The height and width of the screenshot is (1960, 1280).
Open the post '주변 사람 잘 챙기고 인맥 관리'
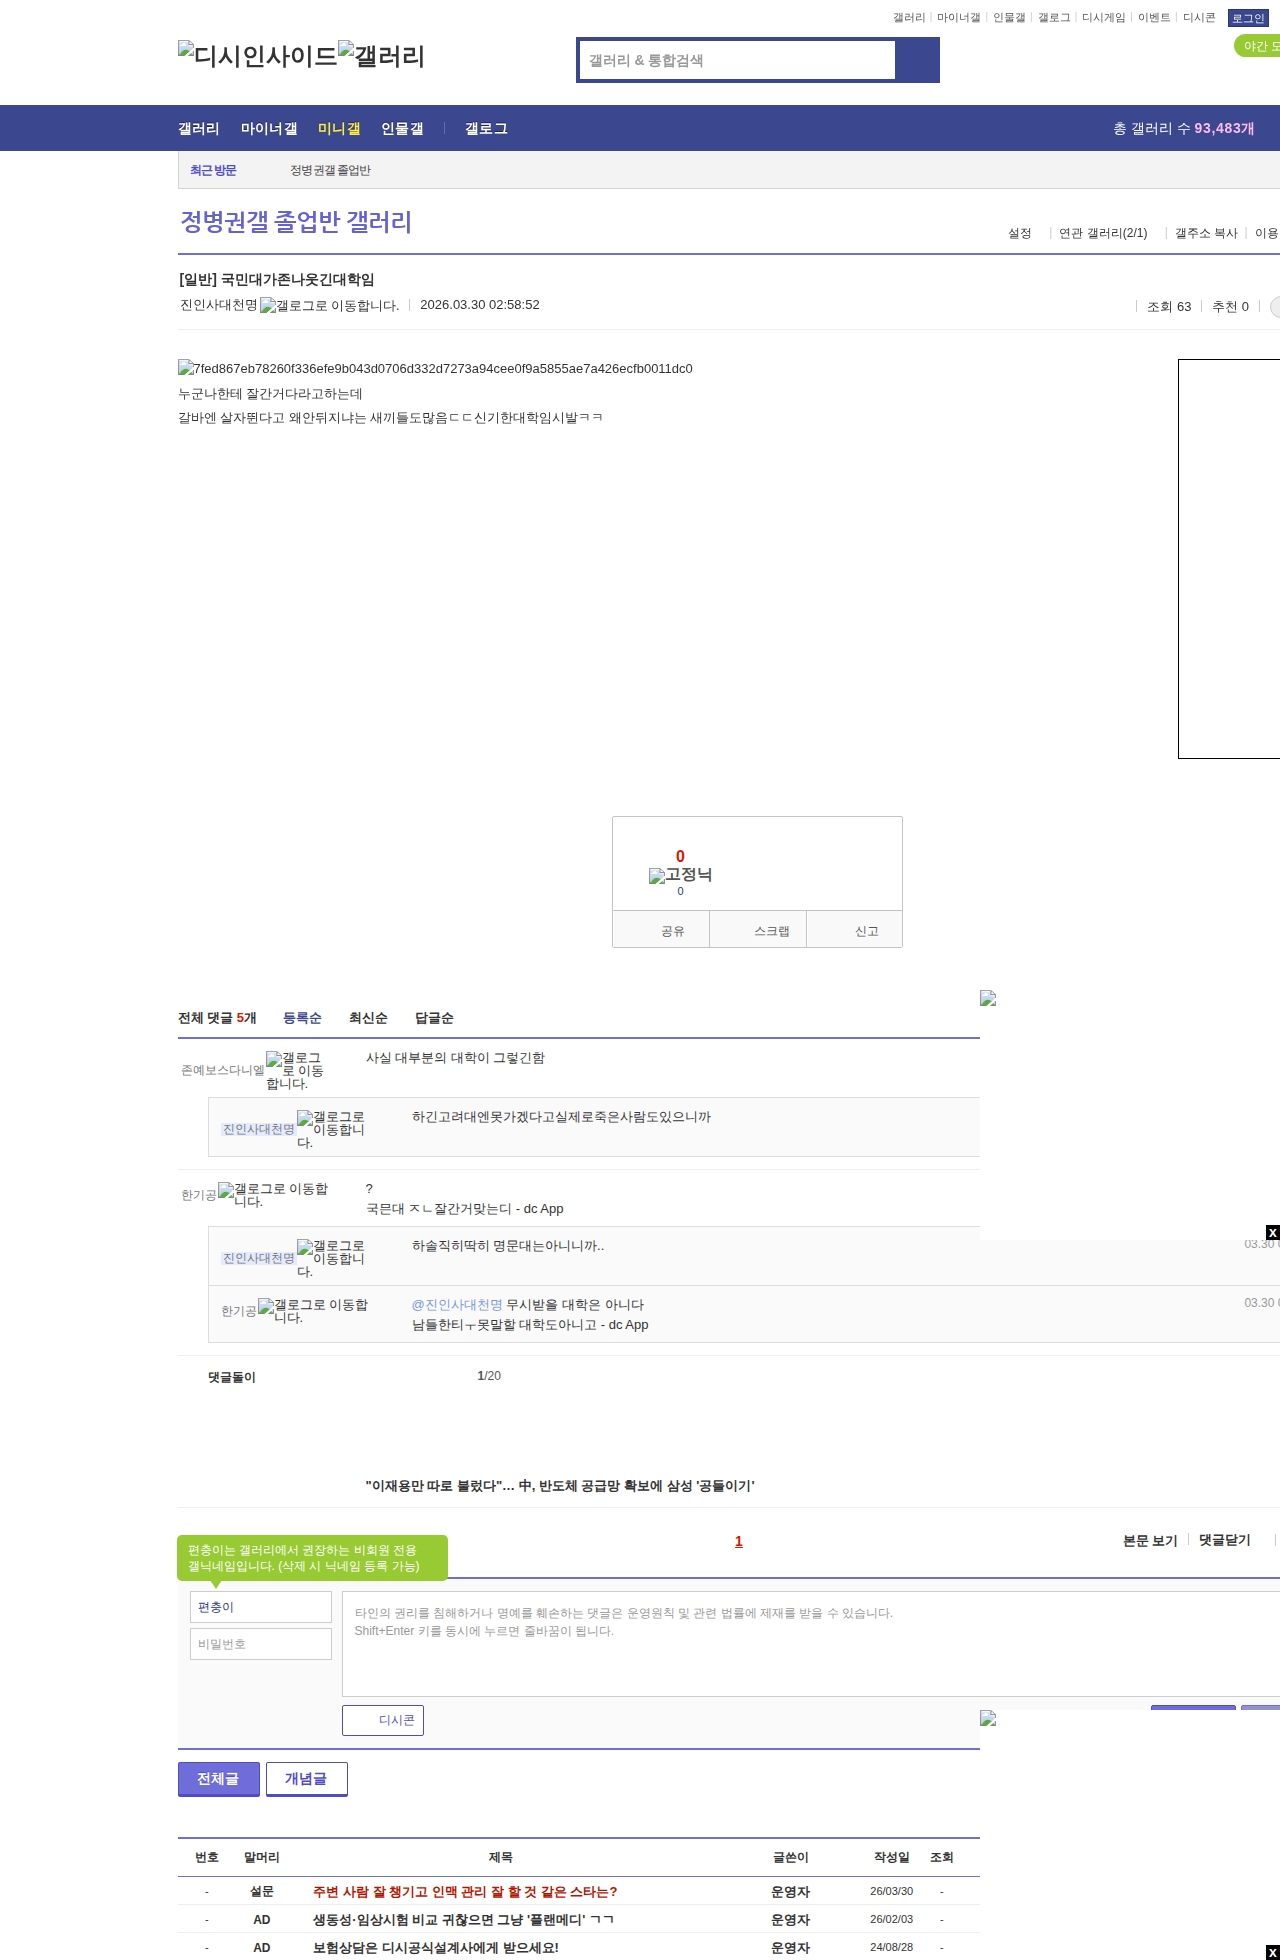[465, 1892]
